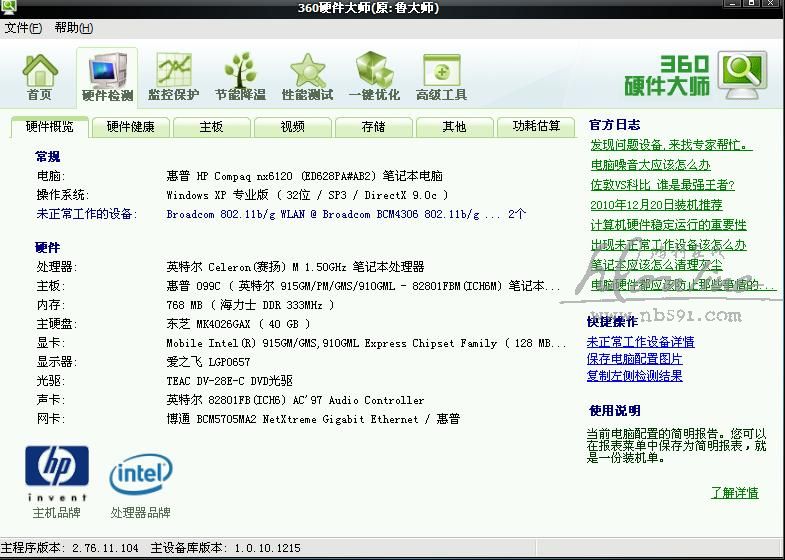Open link 佐敦VS科比 谁是最强王者
Viewport: 785px width, 560px height.
click(662, 185)
